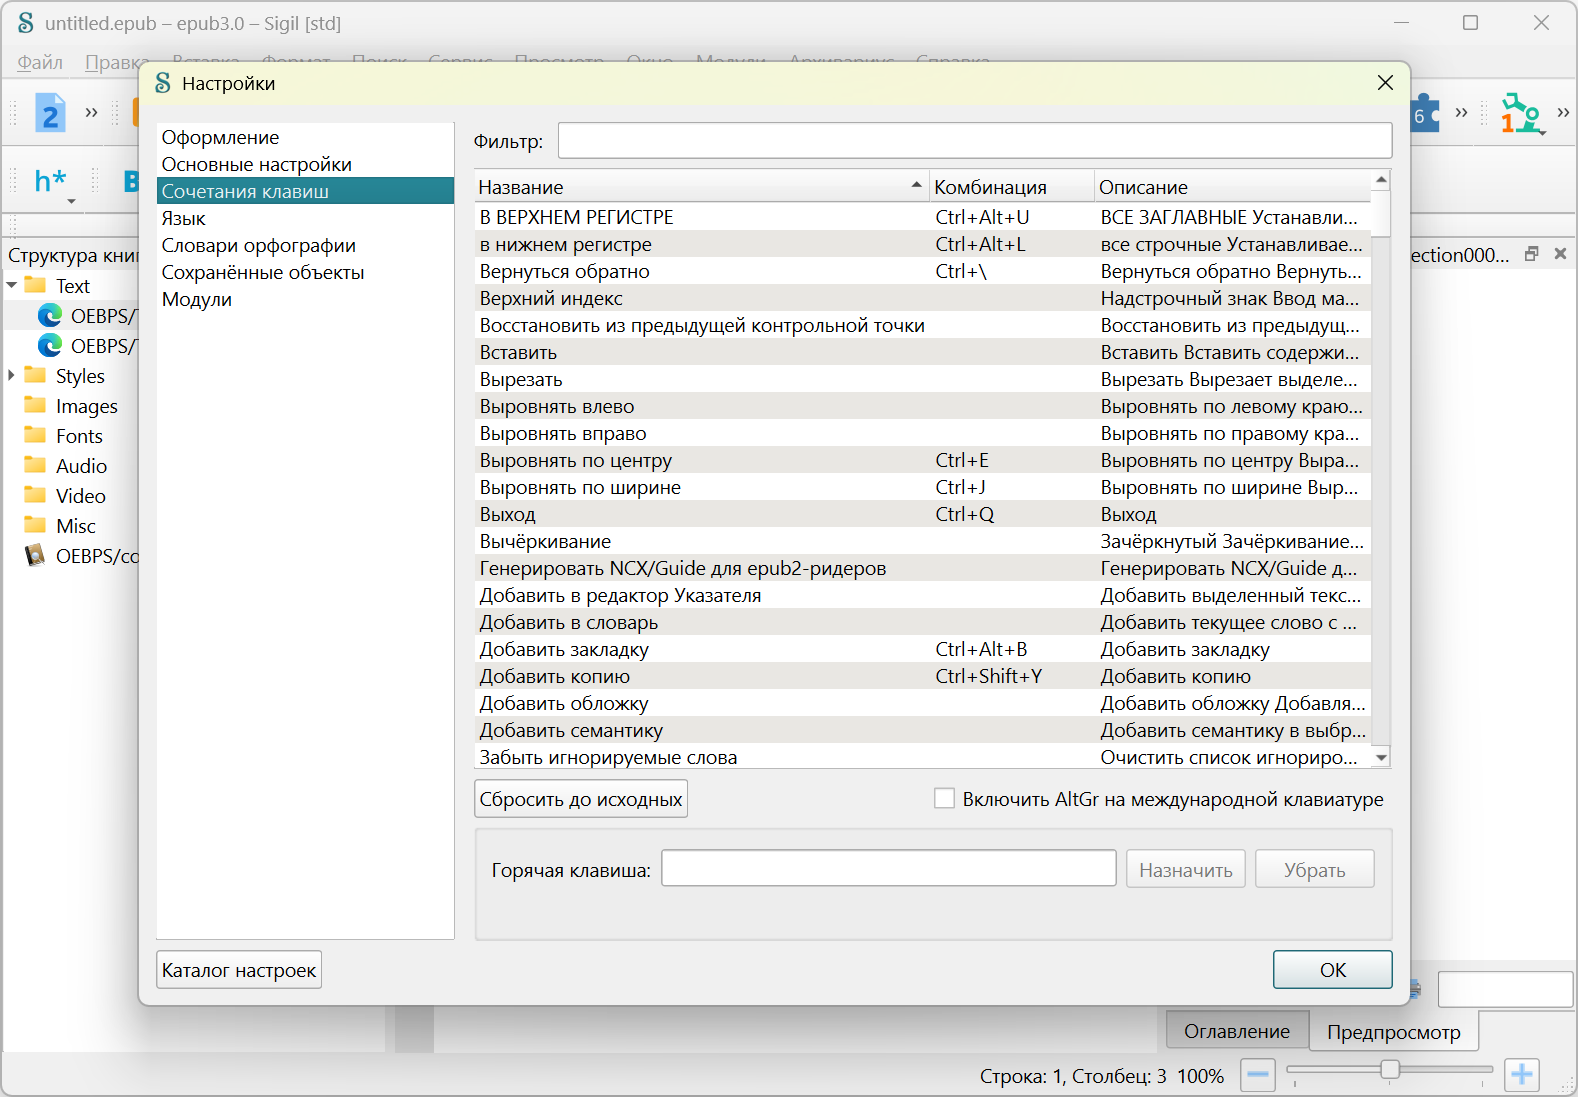Undock the panel using the float icon
This screenshot has width=1578, height=1097.
click(1531, 254)
